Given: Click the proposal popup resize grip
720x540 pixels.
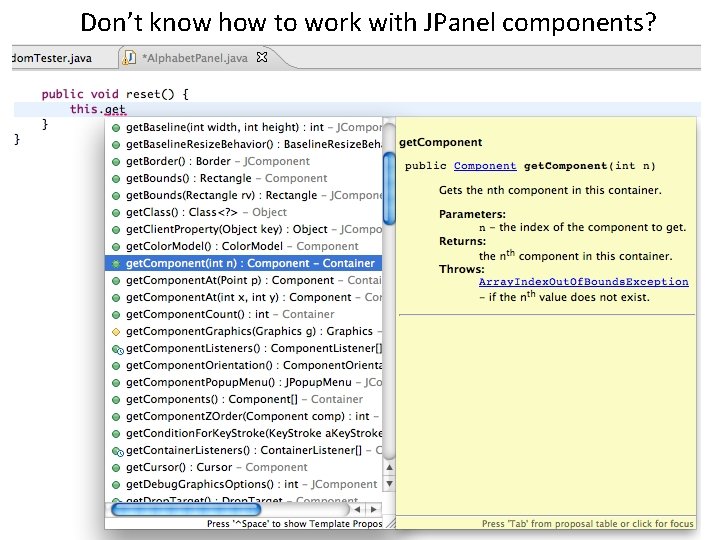Looking at the screenshot, I should coord(390,523).
